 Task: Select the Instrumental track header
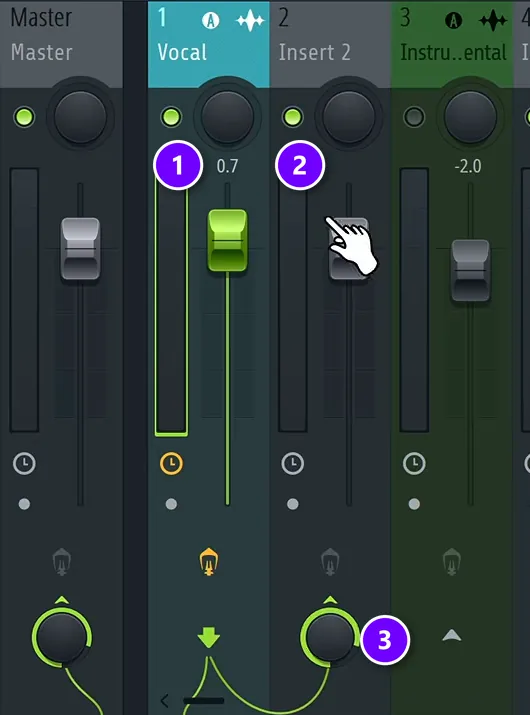[x=452, y=44]
